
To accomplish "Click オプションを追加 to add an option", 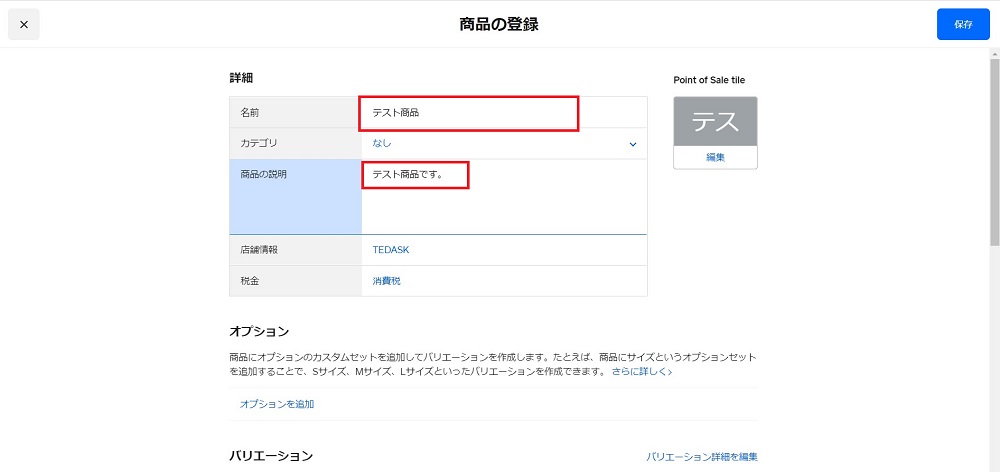I will point(277,404).
